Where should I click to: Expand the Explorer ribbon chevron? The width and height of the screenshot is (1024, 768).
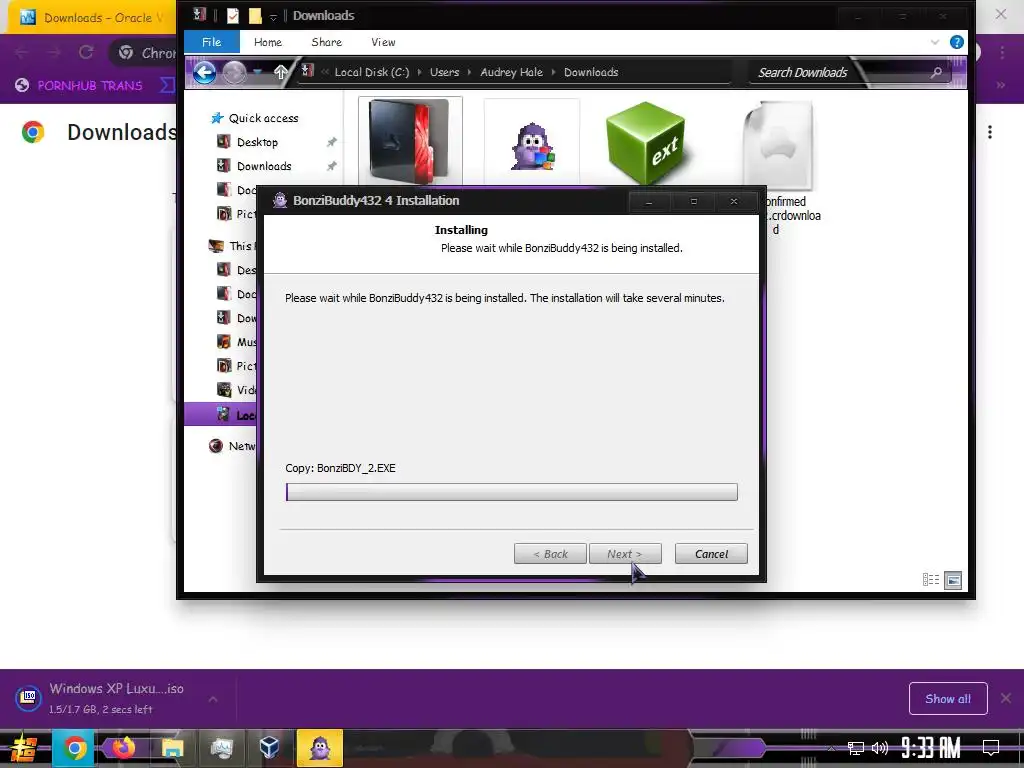pyautogui.click(x=935, y=42)
